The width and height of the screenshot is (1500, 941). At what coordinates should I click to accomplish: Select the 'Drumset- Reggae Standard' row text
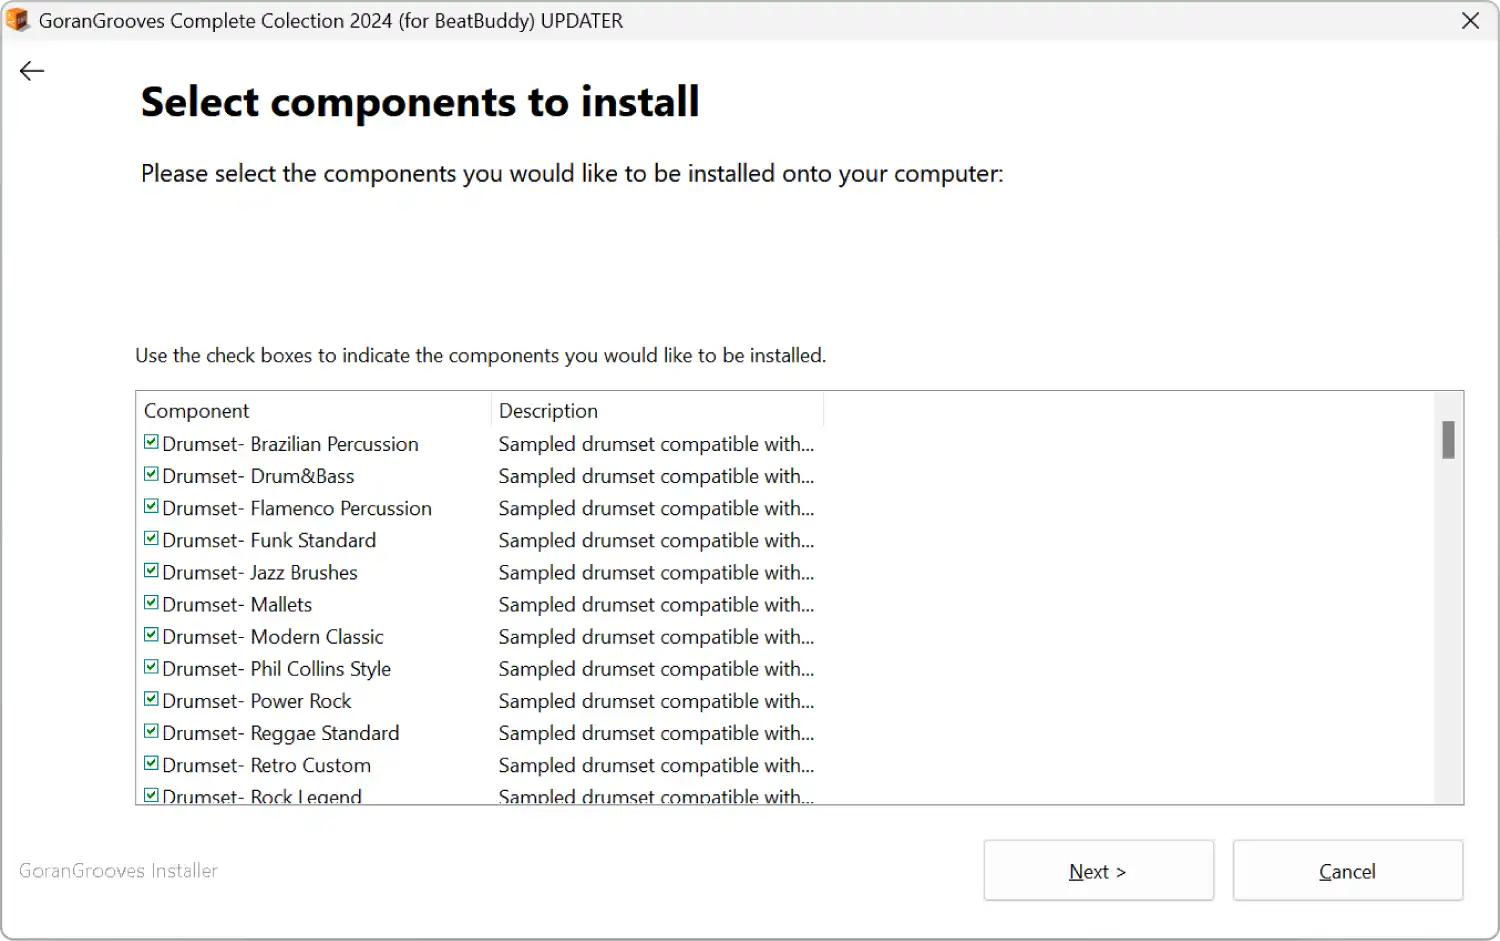pos(280,733)
